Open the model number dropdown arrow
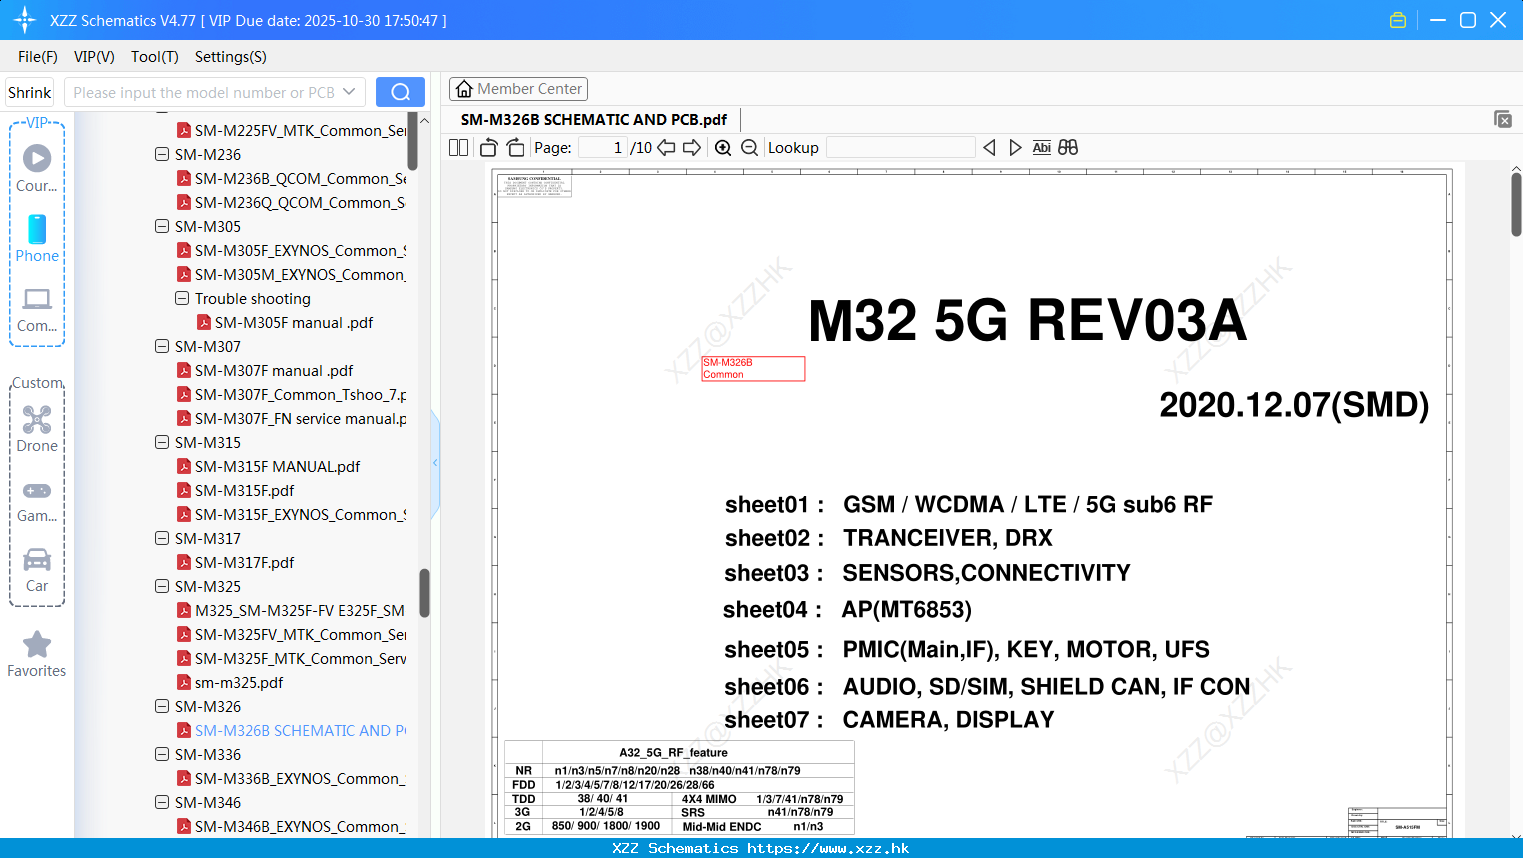This screenshot has width=1523, height=858. click(x=349, y=92)
